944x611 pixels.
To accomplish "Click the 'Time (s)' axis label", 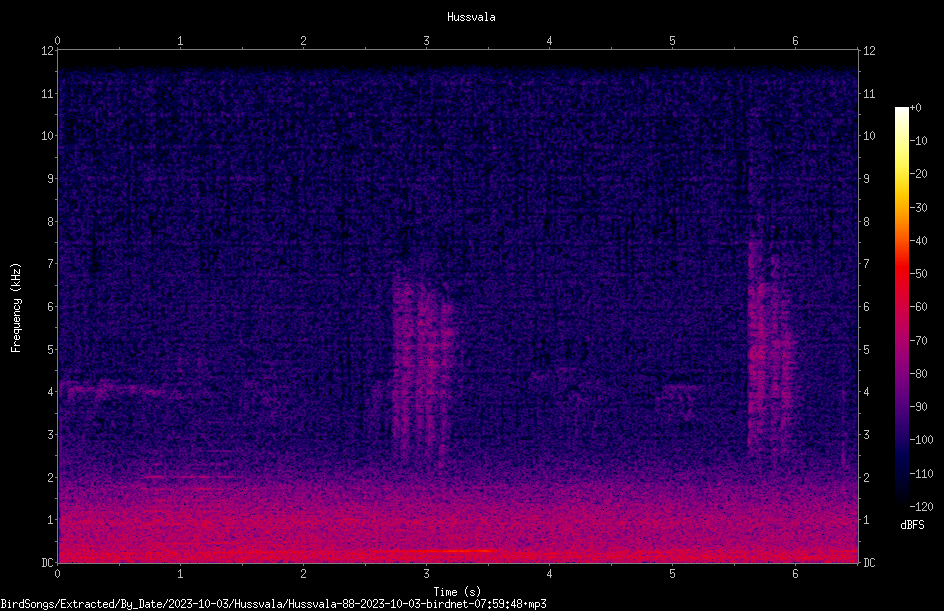I will [x=457, y=592].
